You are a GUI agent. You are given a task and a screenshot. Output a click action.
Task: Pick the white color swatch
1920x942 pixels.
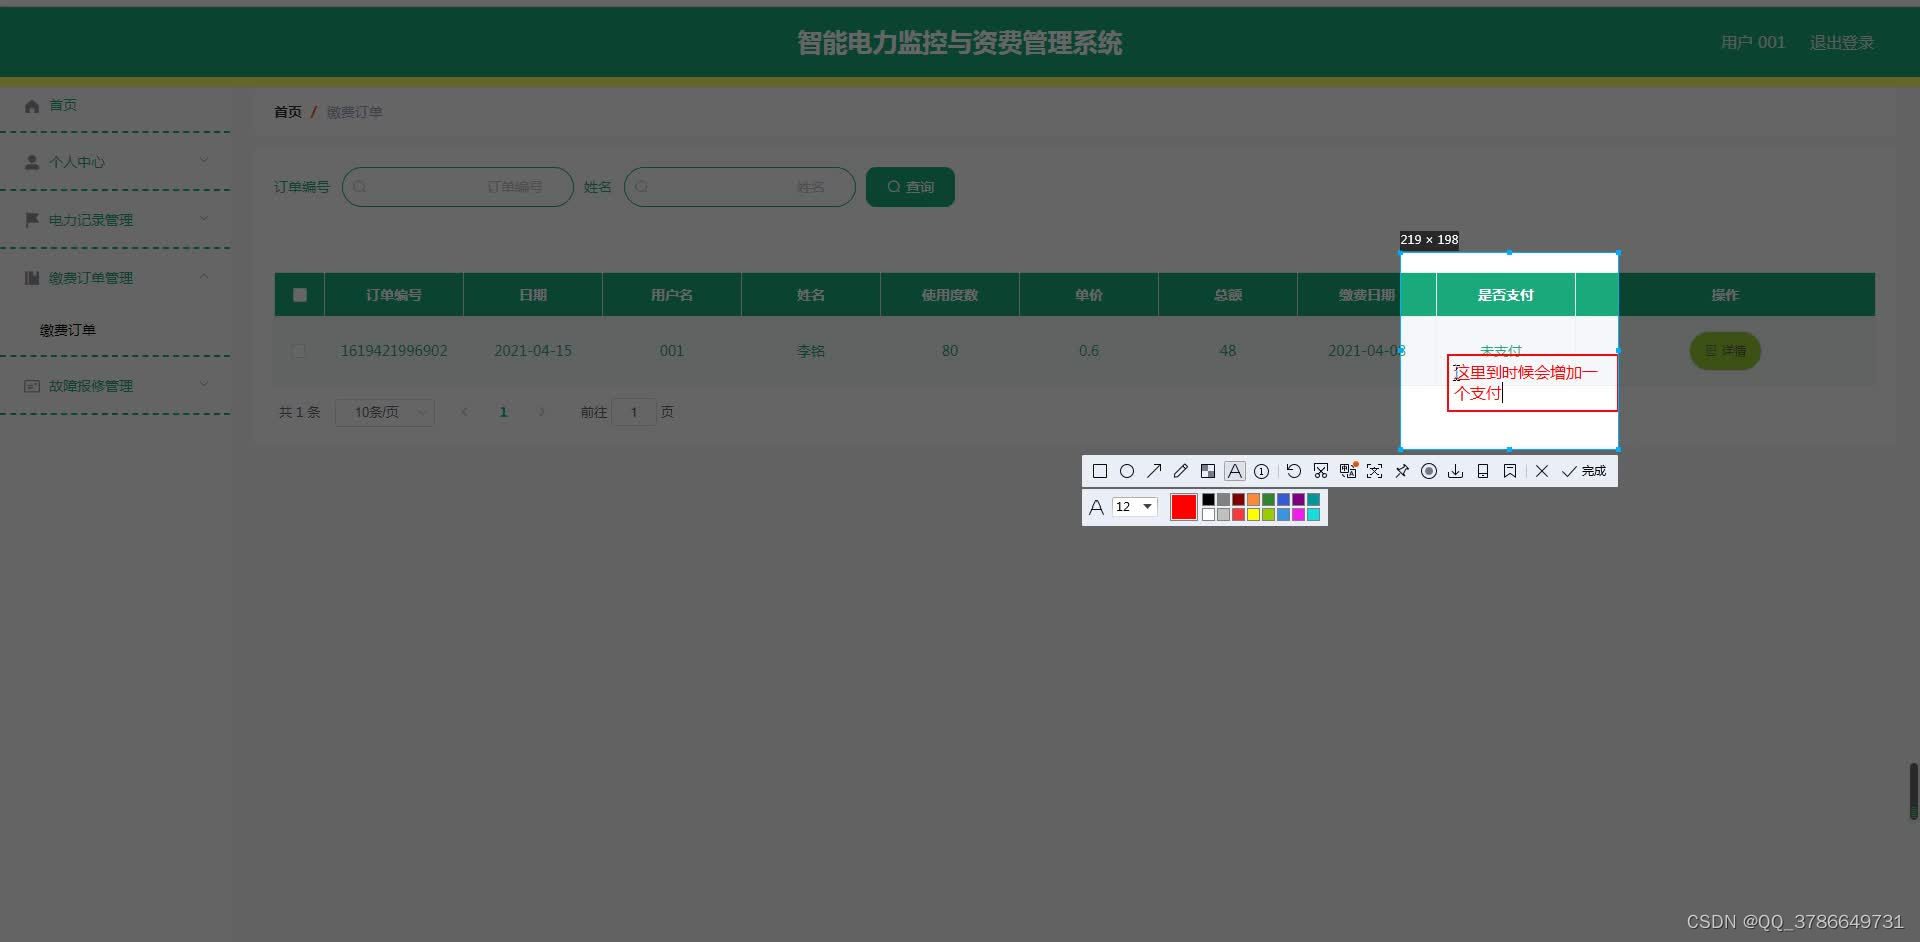[x=1209, y=514]
